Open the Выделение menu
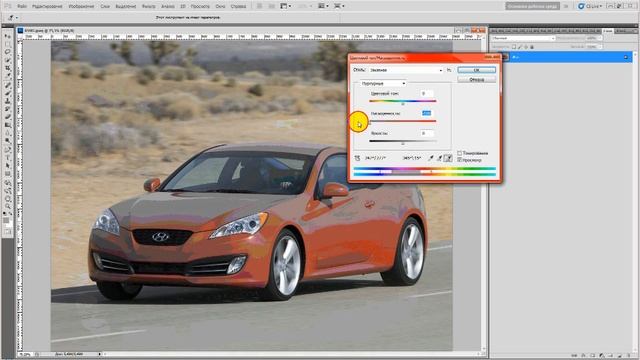This screenshot has width=640, height=360. tap(125, 7)
